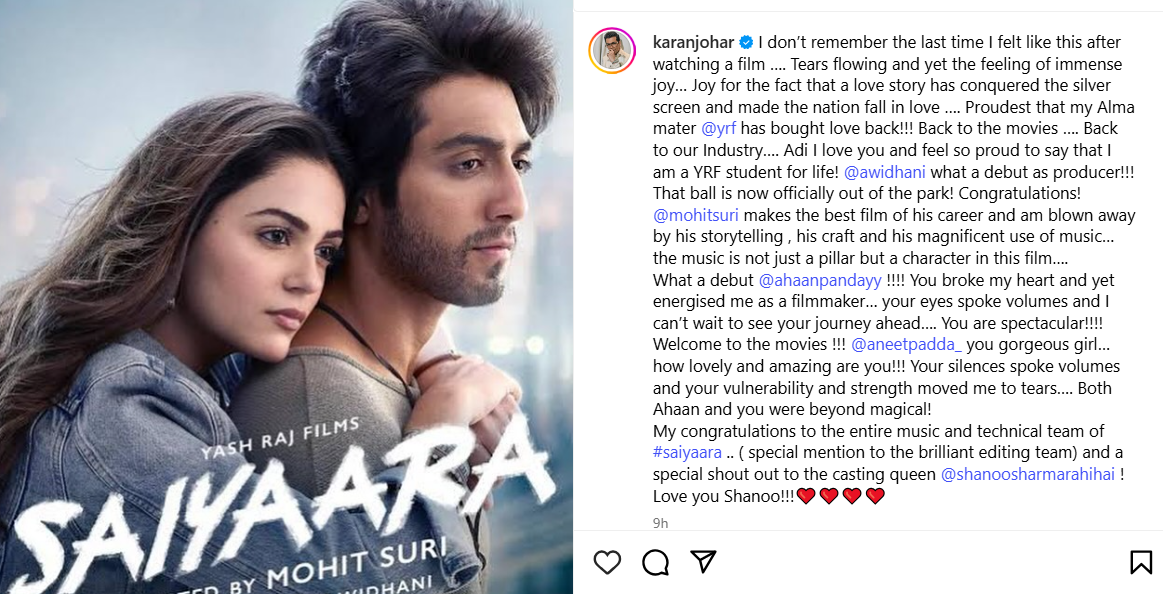Click the red heart emojis in caption
Viewport: 1163px width, 594px height.
pos(840,496)
